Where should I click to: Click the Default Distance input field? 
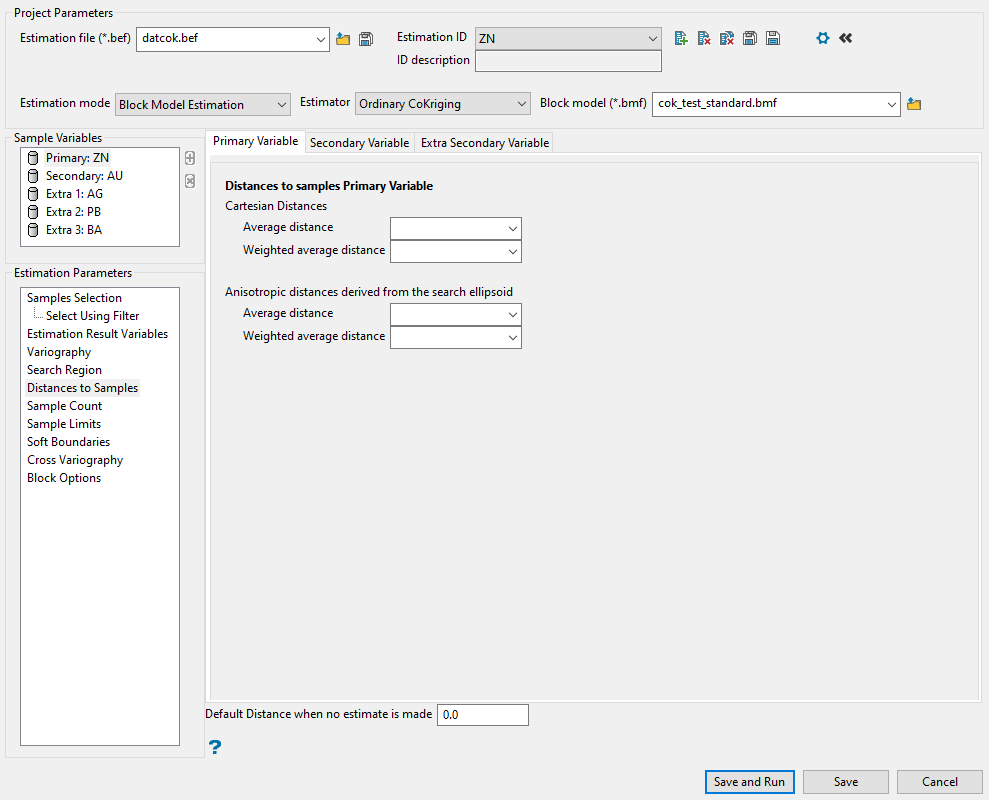482,715
